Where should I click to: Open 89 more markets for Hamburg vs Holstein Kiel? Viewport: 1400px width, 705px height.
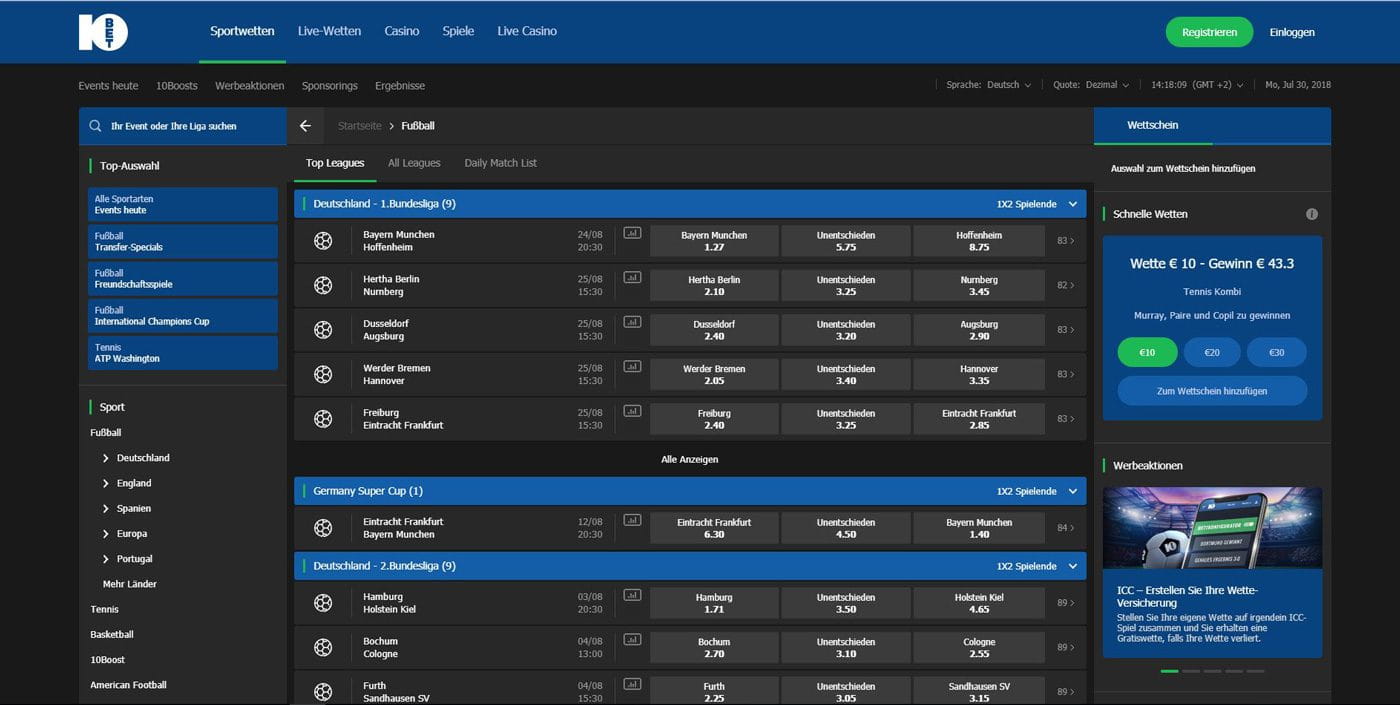pyautogui.click(x=1066, y=603)
